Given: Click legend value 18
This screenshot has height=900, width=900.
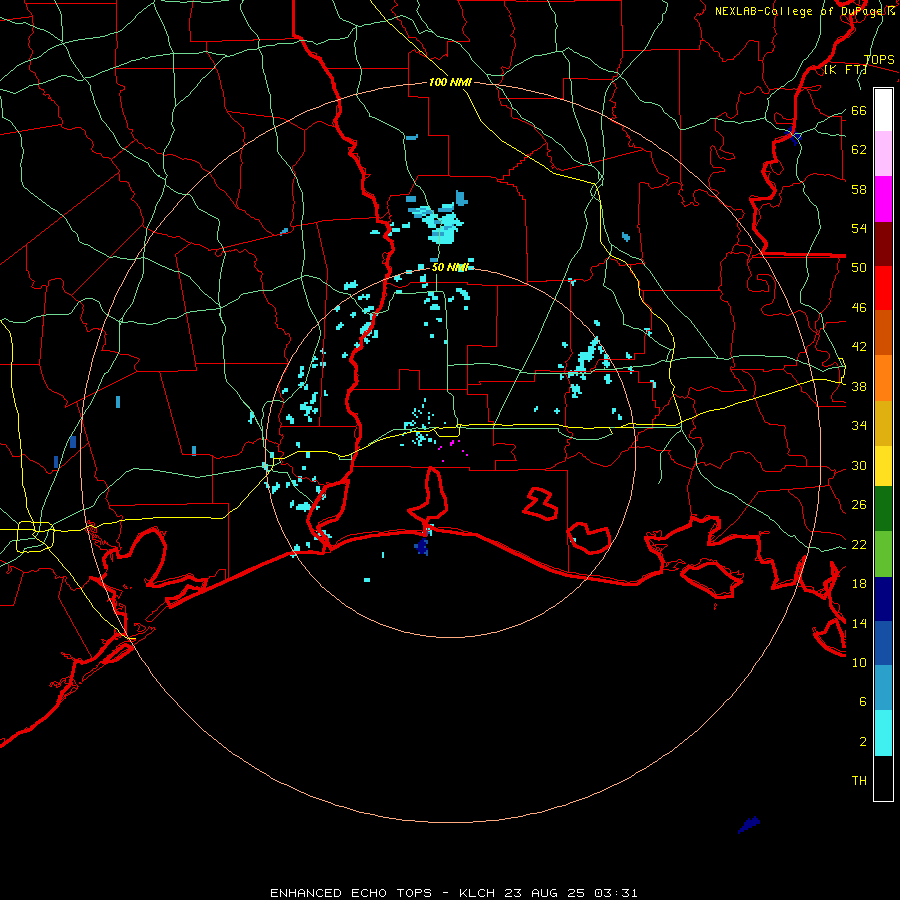Looking at the screenshot, I should tap(859, 584).
